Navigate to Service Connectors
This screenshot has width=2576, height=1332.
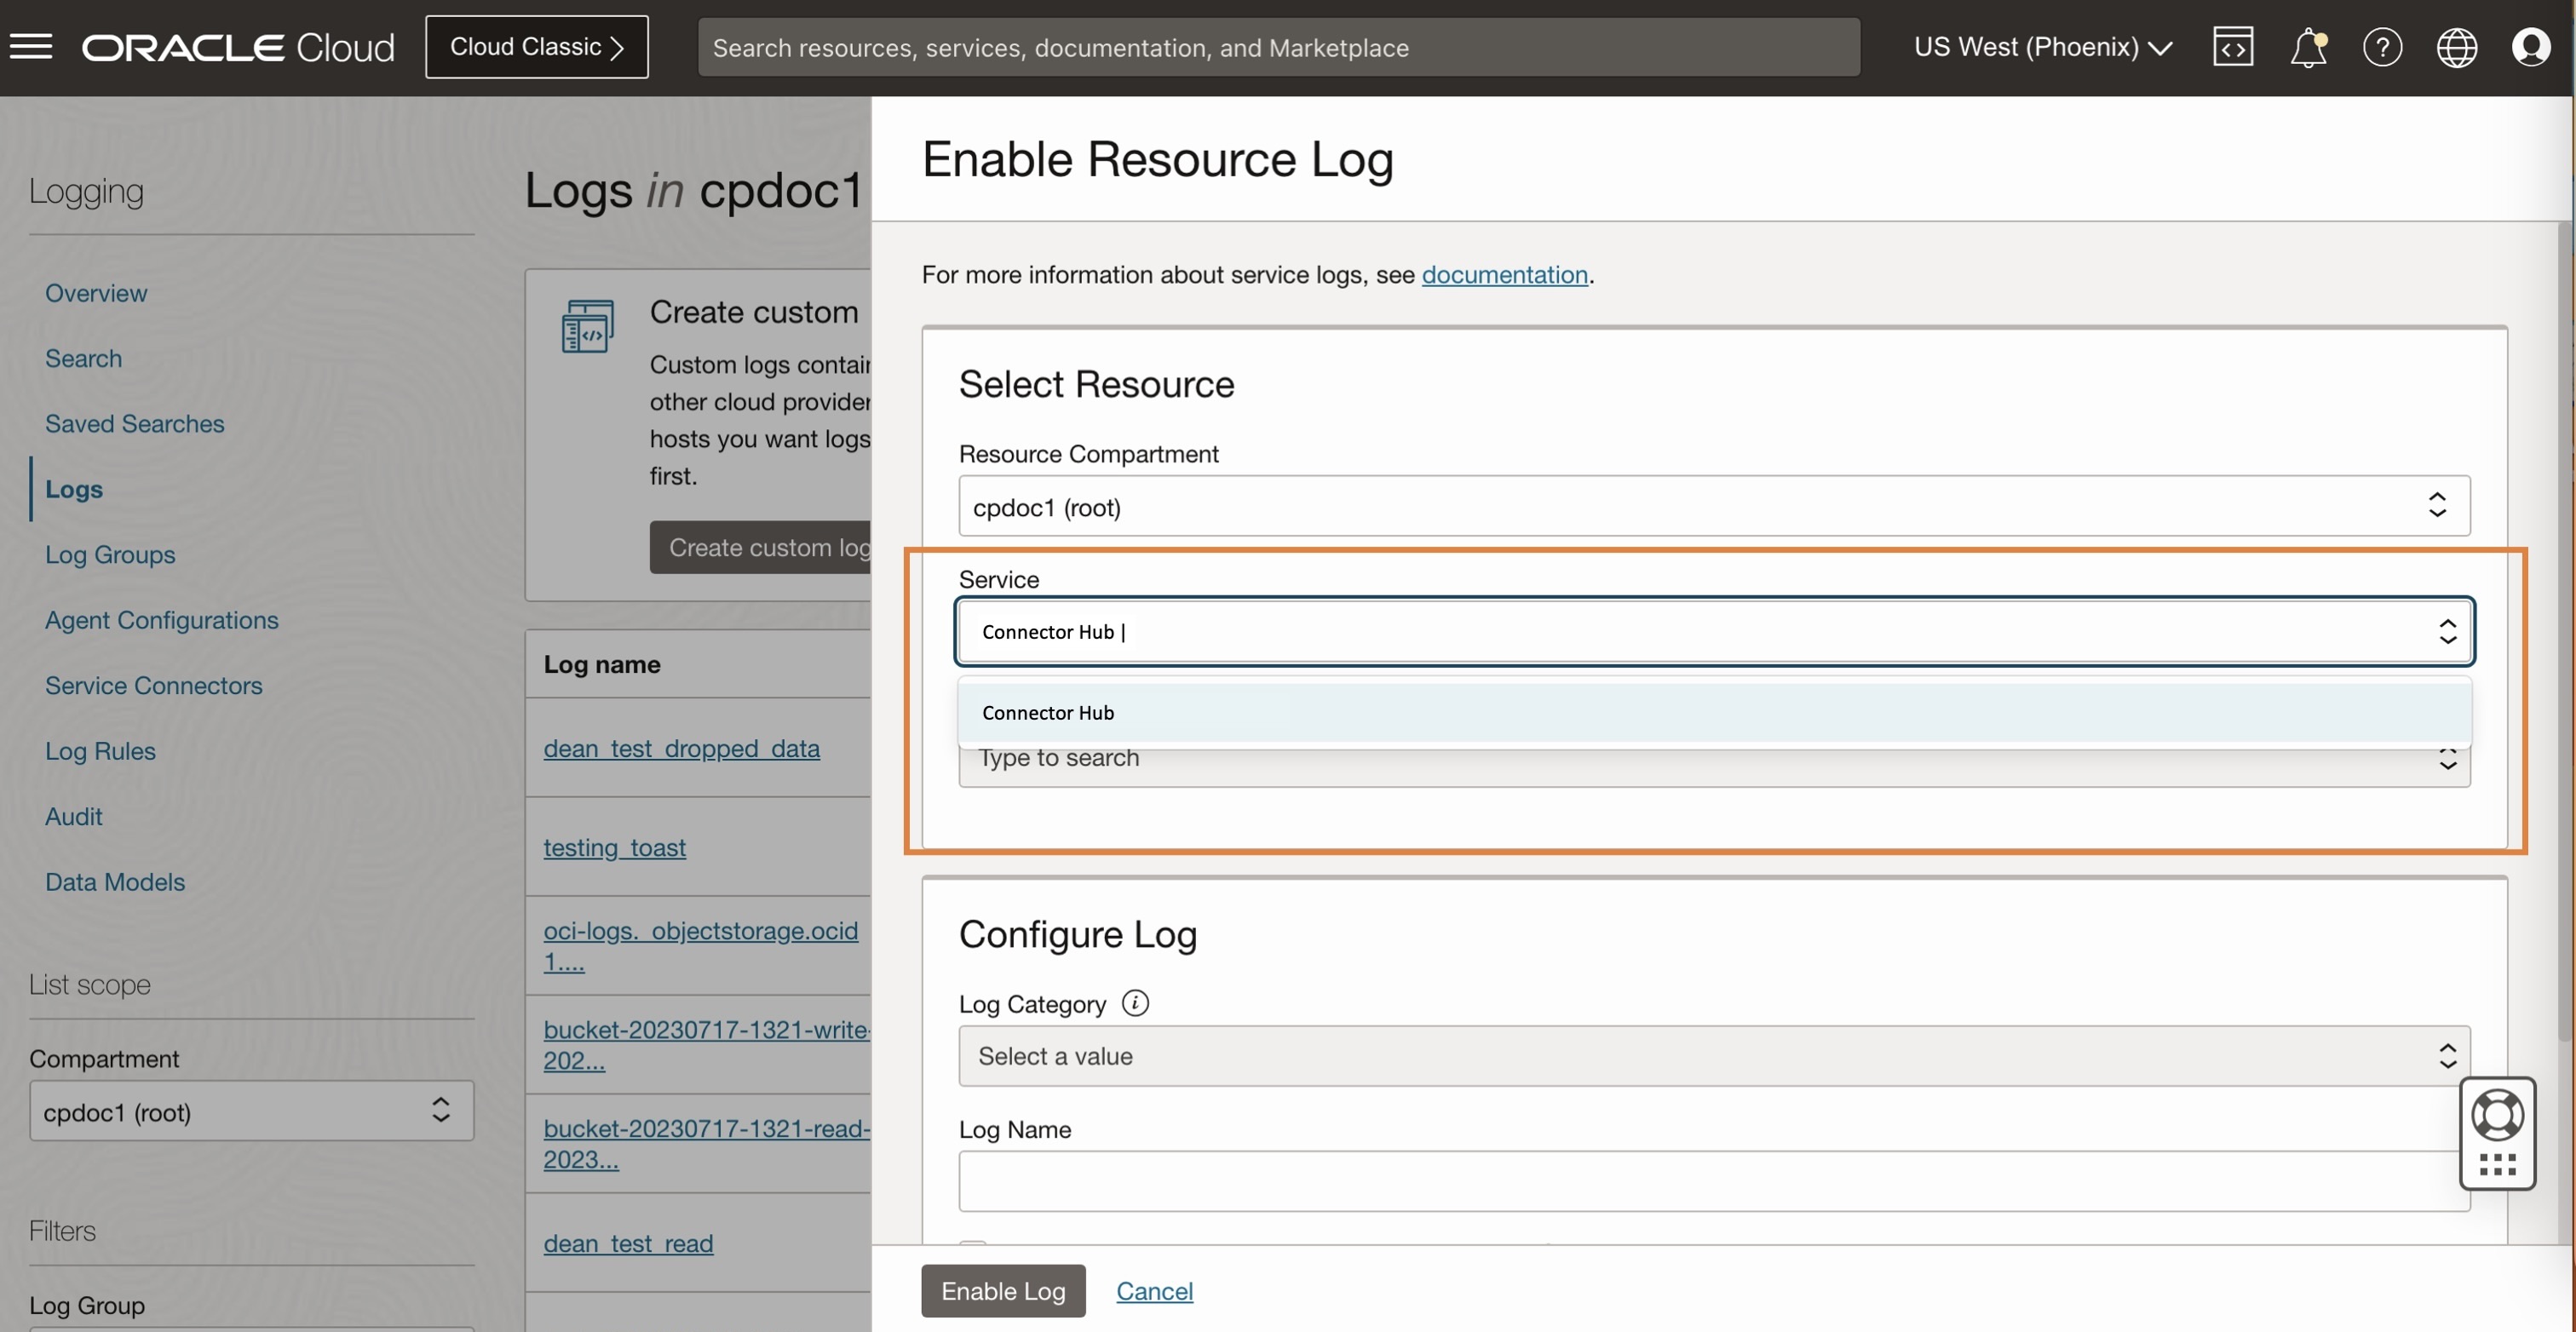(153, 685)
